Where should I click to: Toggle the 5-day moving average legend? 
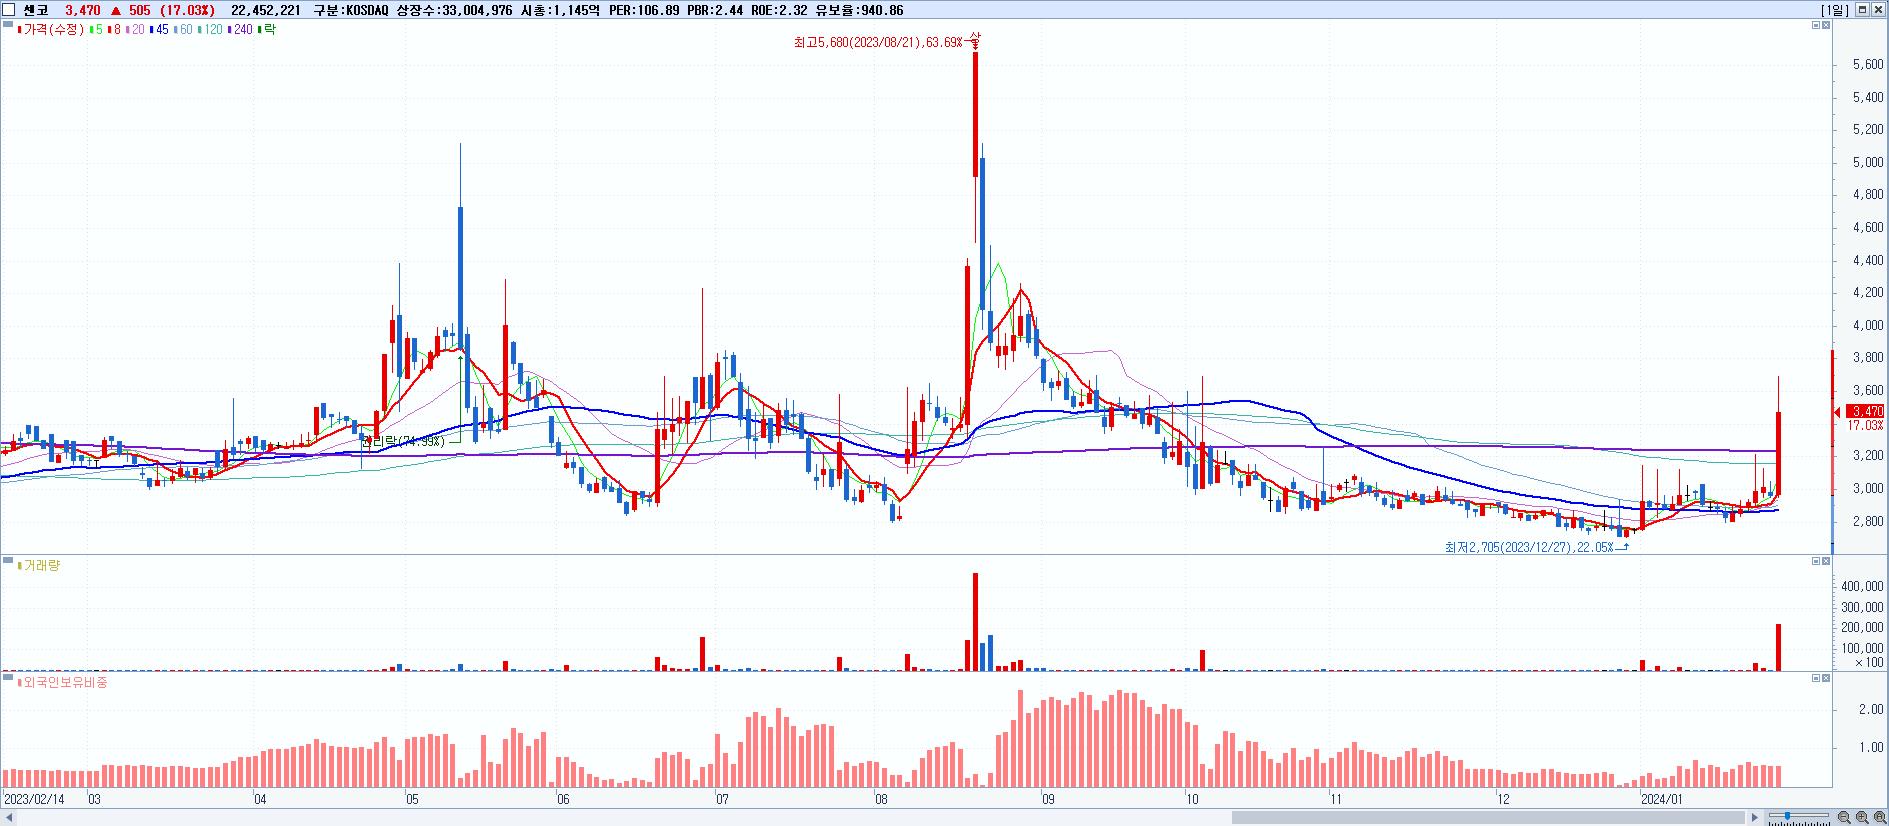(x=95, y=30)
